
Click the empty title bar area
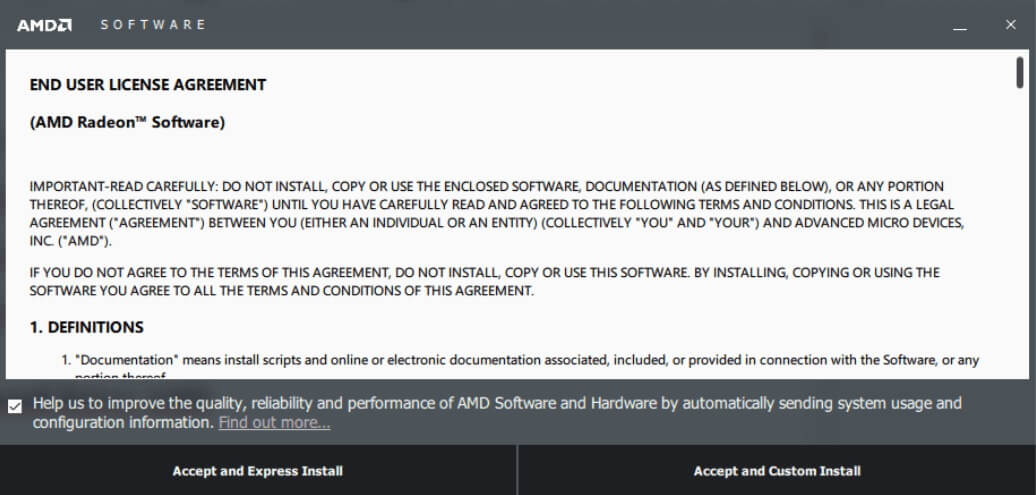(575, 24)
